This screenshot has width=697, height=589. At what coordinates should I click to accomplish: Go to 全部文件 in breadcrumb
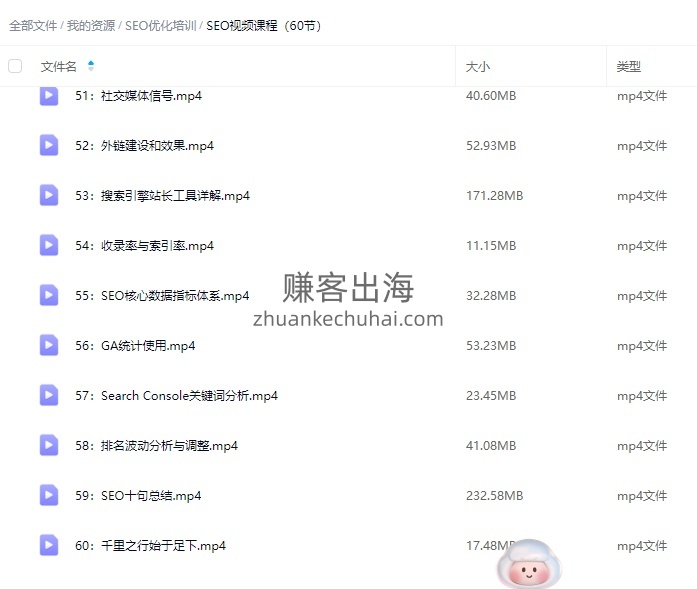[33, 26]
